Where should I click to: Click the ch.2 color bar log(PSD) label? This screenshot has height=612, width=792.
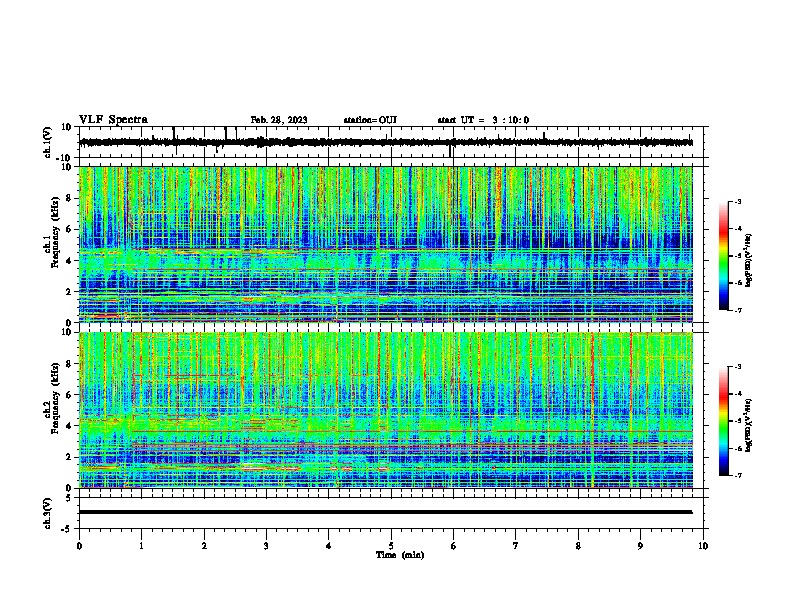(x=748, y=426)
